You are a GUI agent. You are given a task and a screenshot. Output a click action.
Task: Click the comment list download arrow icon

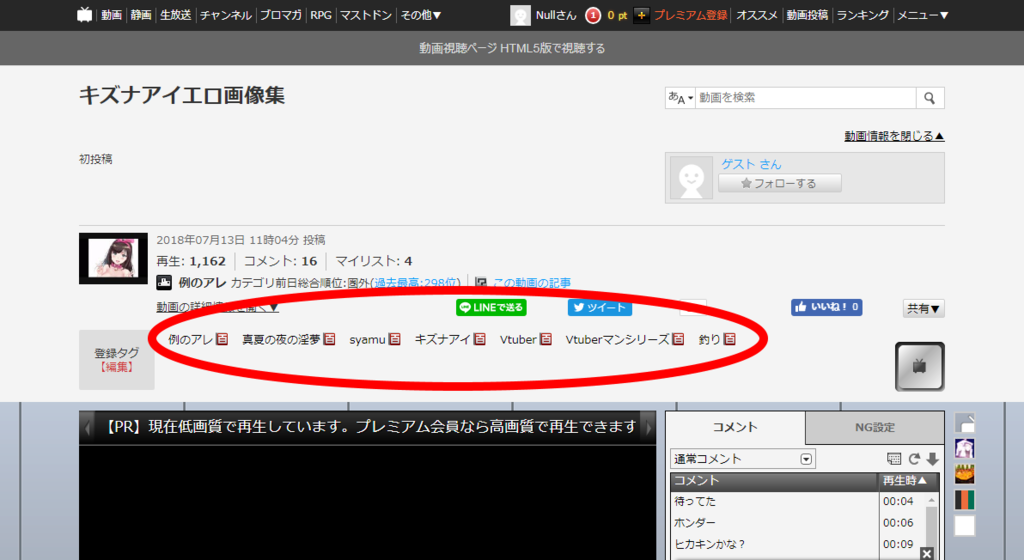pos(933,459)
